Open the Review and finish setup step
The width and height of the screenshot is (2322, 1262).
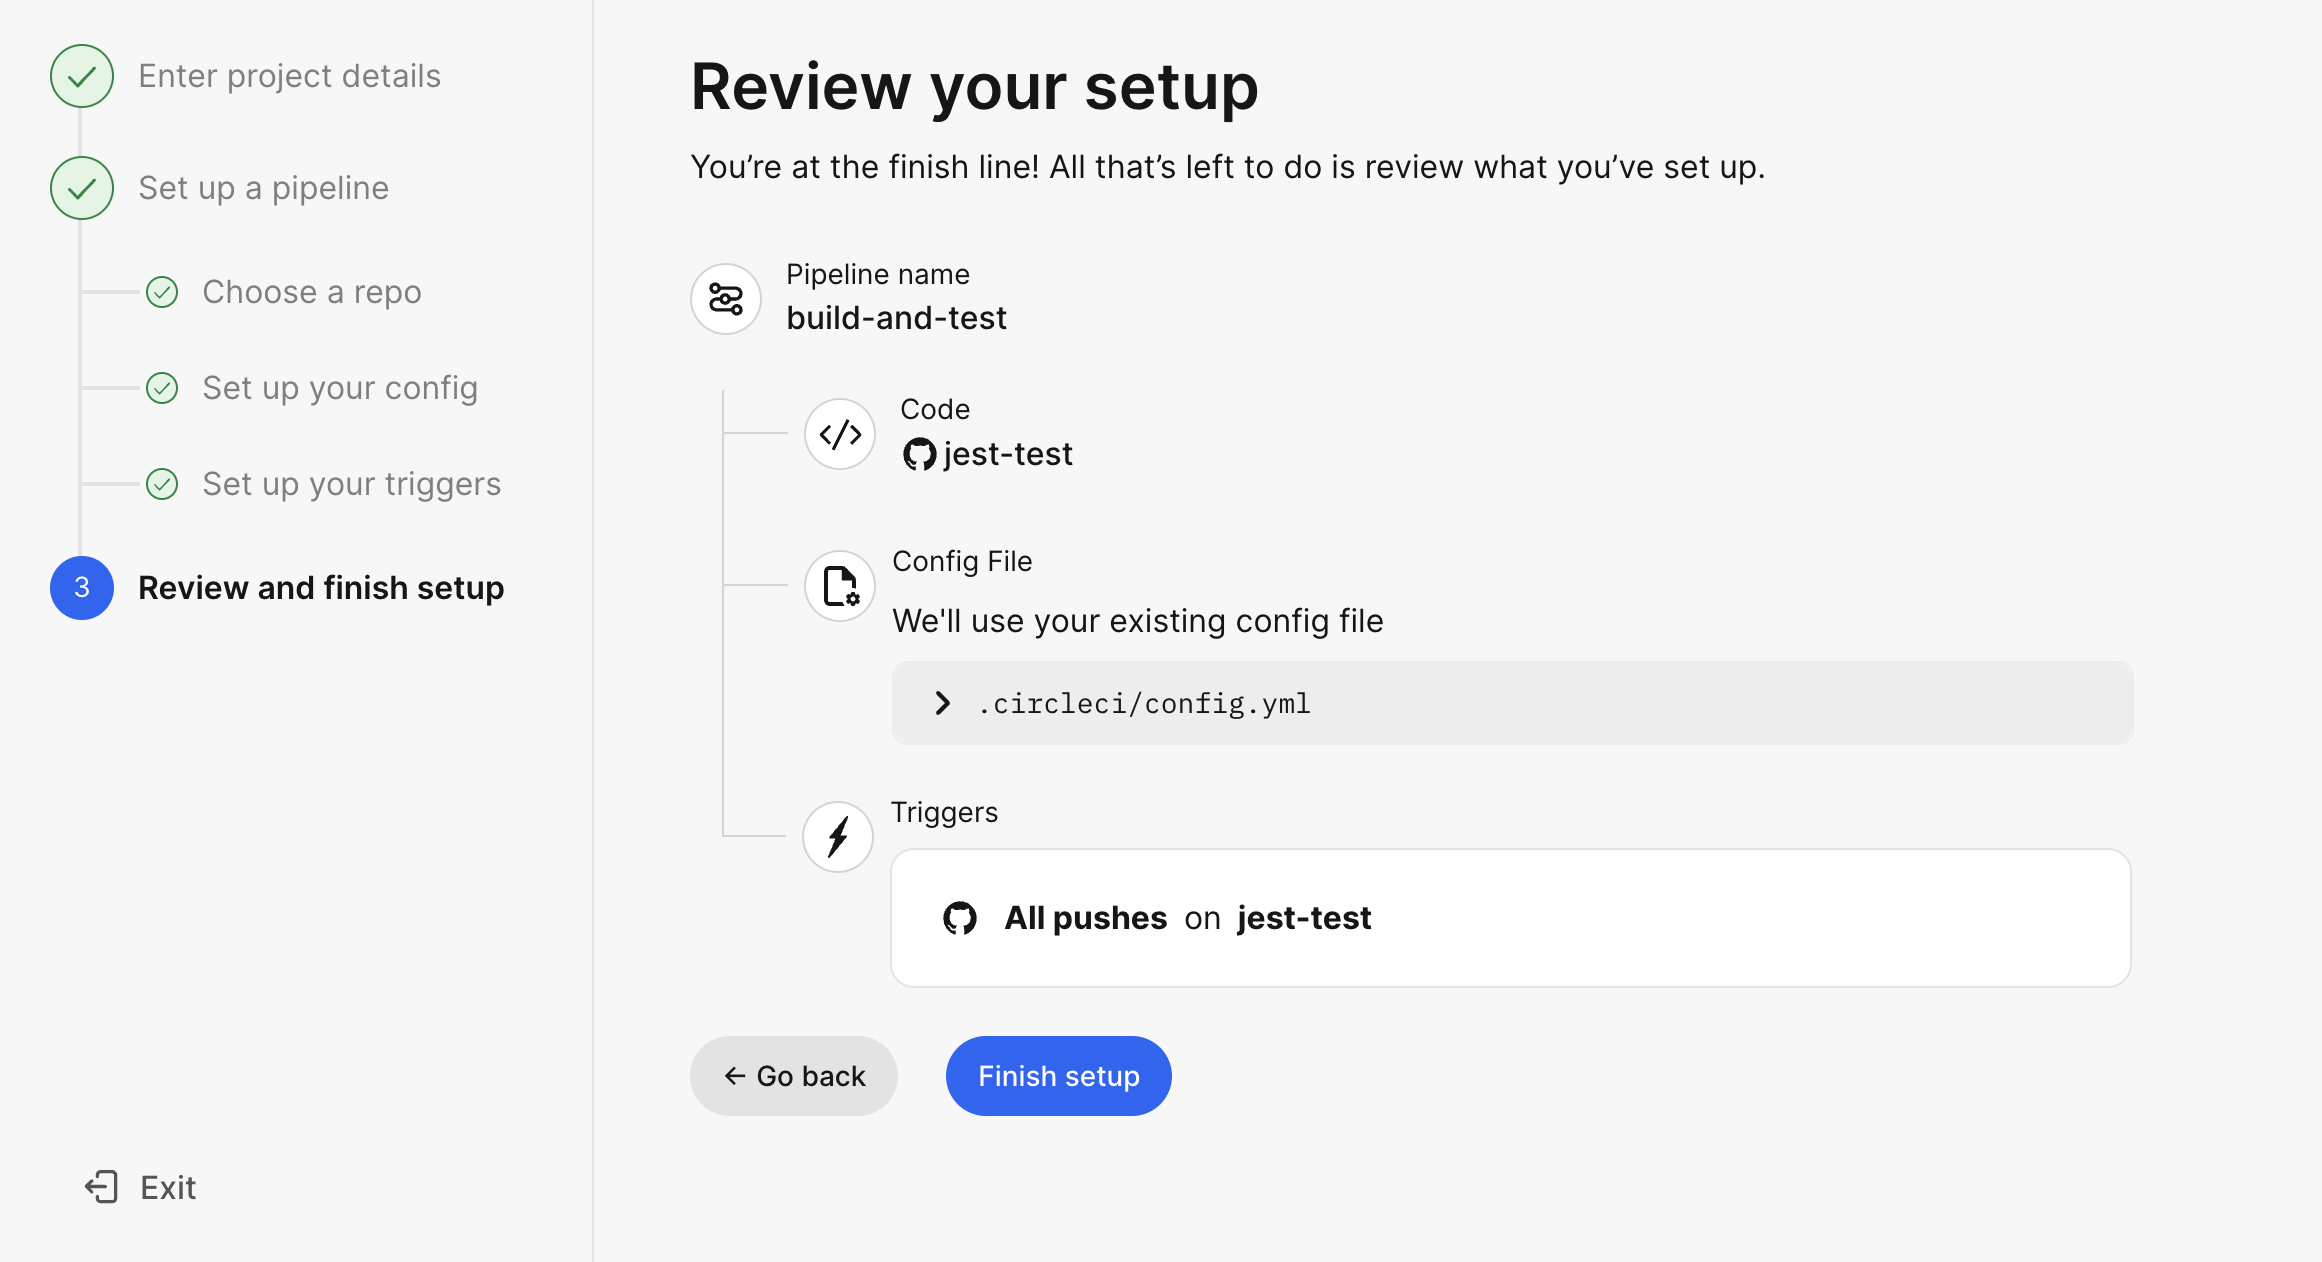(x=321, y=588)
